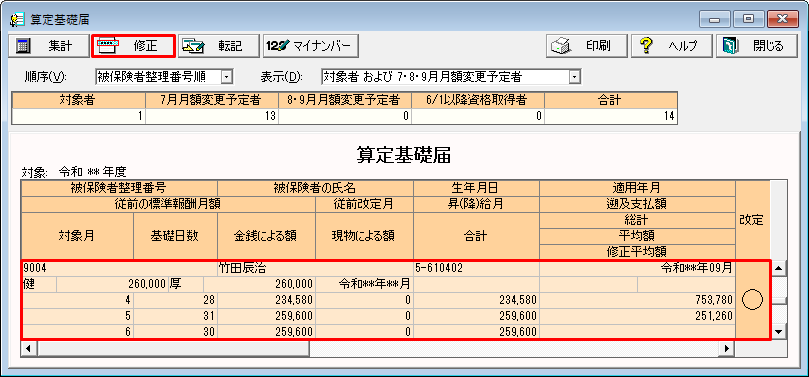809x377 pixels.
Task: Select the 基礎日数 30 cell
Action: (175, 332)
